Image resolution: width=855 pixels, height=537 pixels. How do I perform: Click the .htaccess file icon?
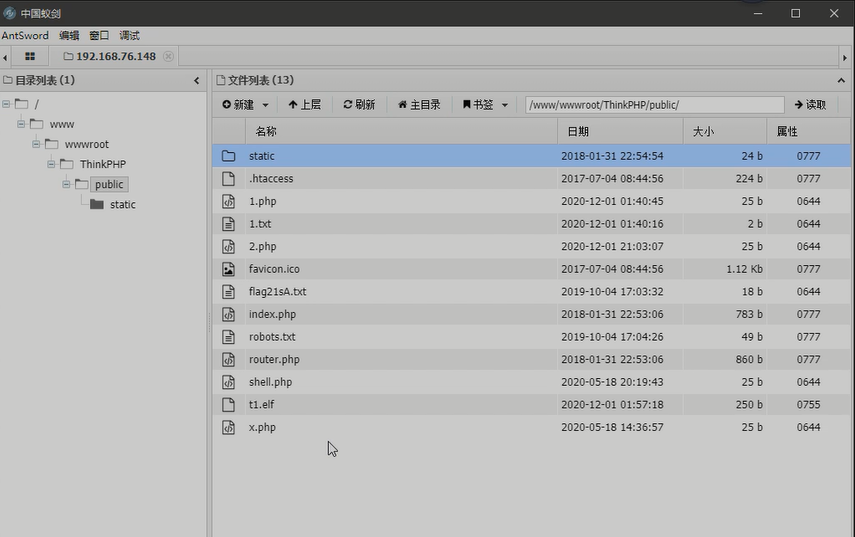coord(228,178)
